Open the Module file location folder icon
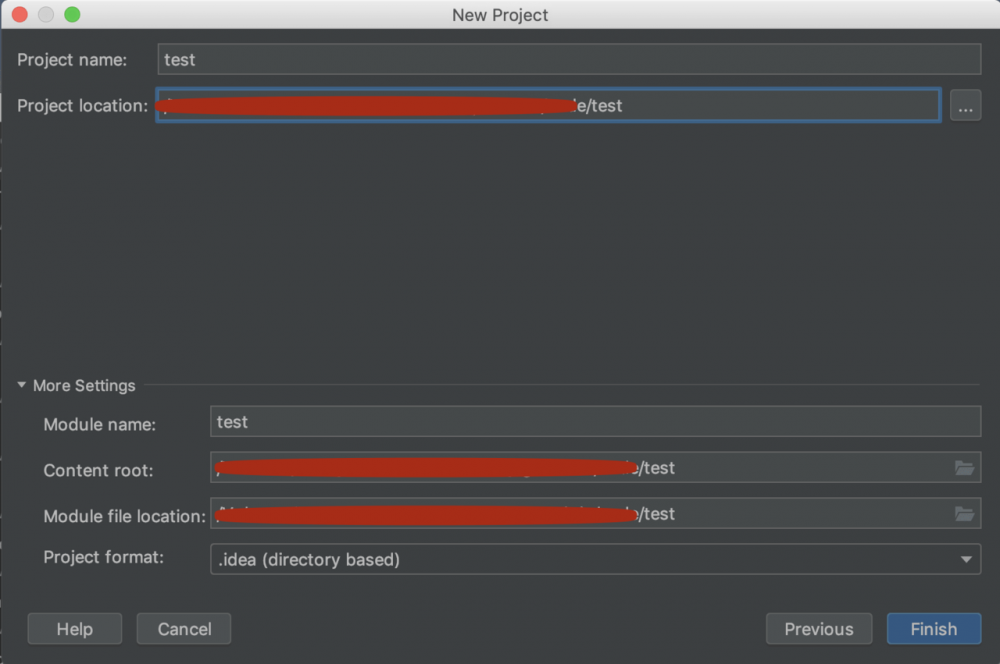The width and height of the screenshot is (1000, 664). pyautogui.click(x=964, y=514)
